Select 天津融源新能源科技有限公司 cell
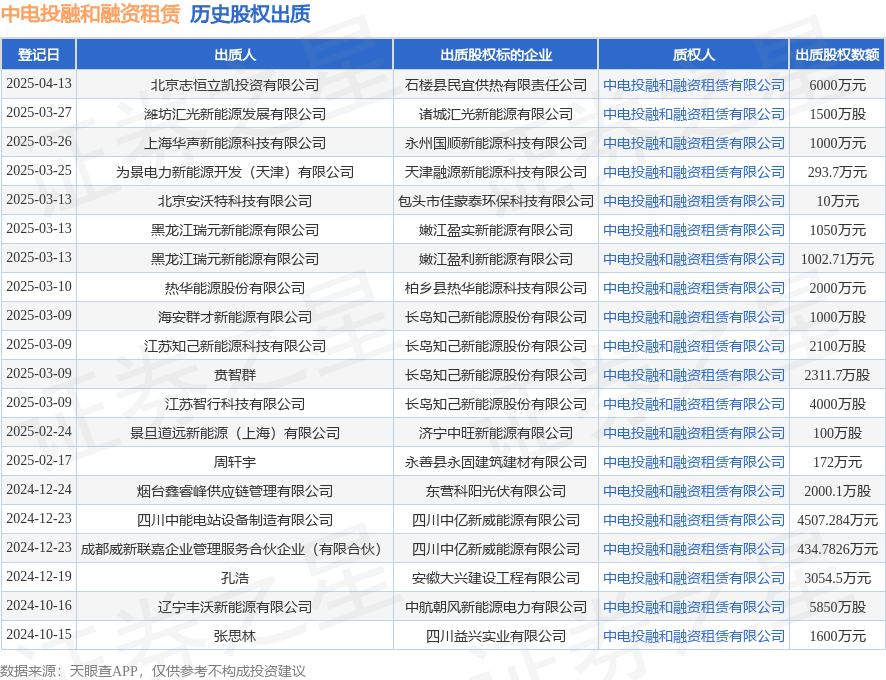886x680 pixels. click(496, 172)
